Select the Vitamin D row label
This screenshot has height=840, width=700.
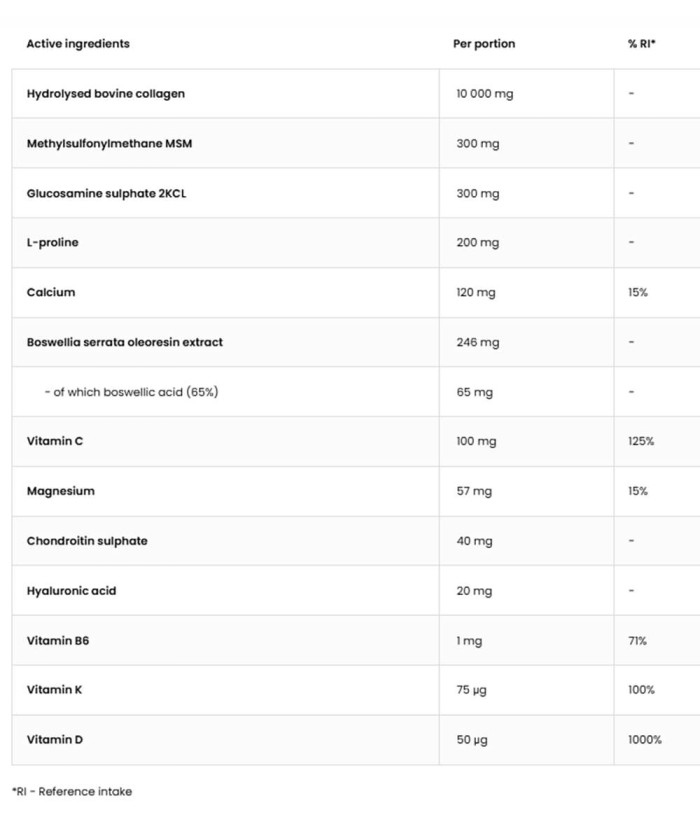pos(55,740)
